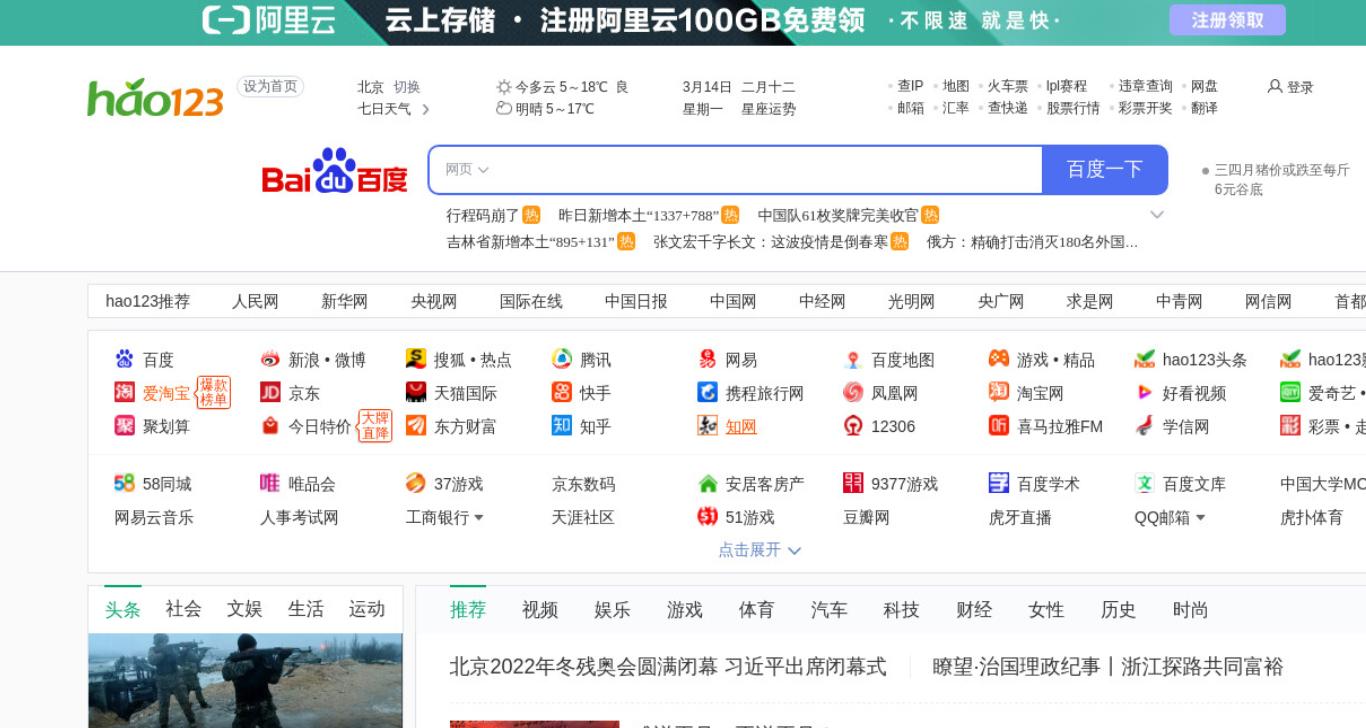Screen dimensions: 1366x728
Task: Select 文娱 news tab
Action: tap(244, 609)
